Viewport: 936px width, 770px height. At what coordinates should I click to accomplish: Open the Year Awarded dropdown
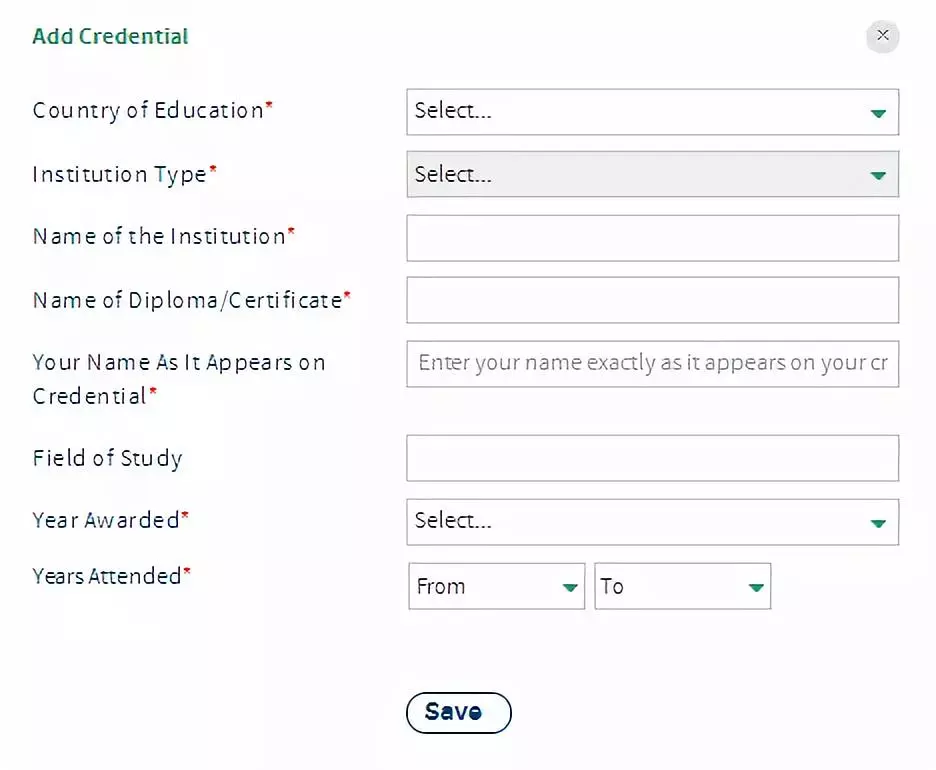[640, 521]
